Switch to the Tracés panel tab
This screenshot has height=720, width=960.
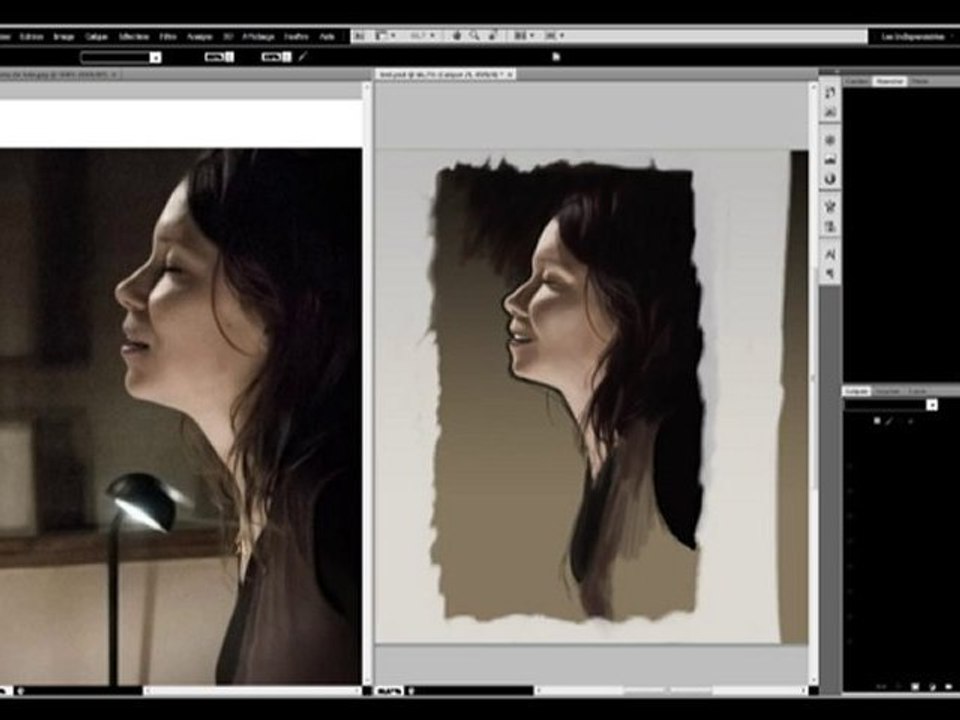[x=917, y=391]
